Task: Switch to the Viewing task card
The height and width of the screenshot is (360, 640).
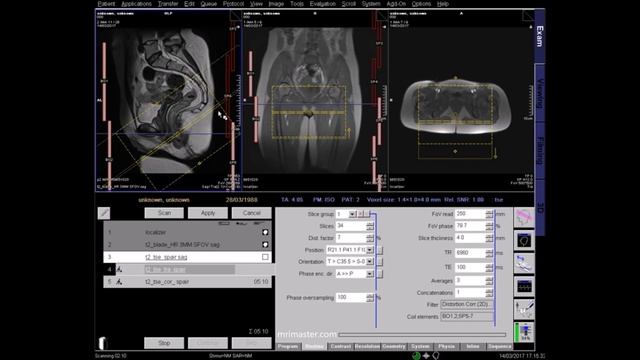Action: 540,93
